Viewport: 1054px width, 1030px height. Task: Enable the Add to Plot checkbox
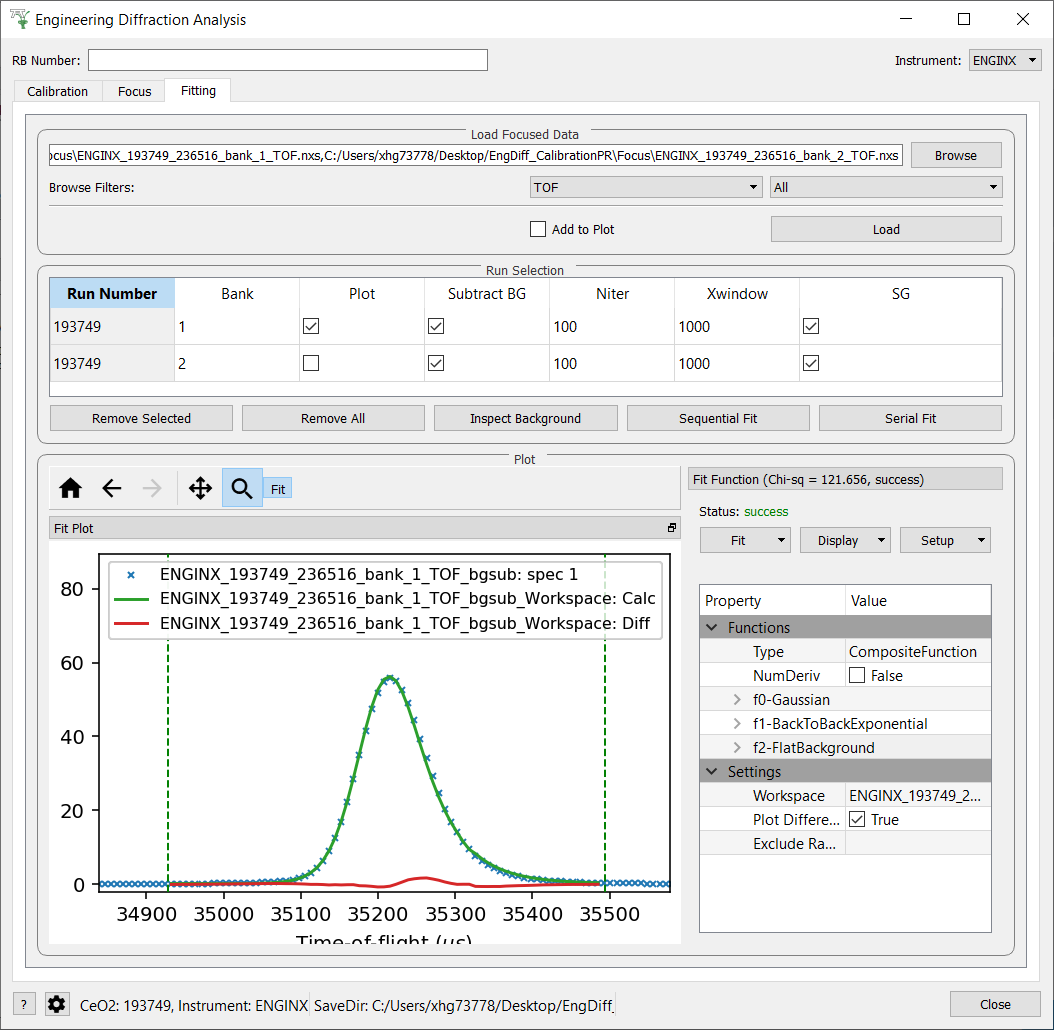(538, 229)
